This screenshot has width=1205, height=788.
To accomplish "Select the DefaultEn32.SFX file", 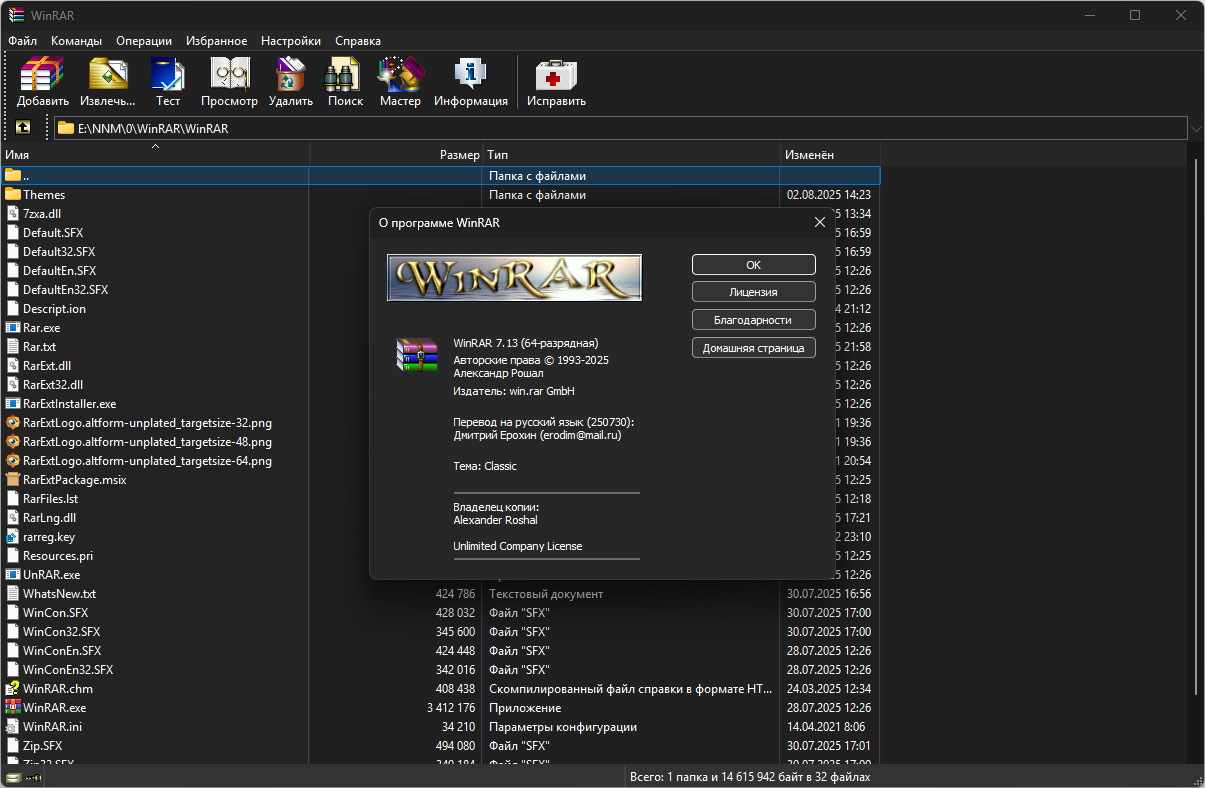I will coord(65,289).
